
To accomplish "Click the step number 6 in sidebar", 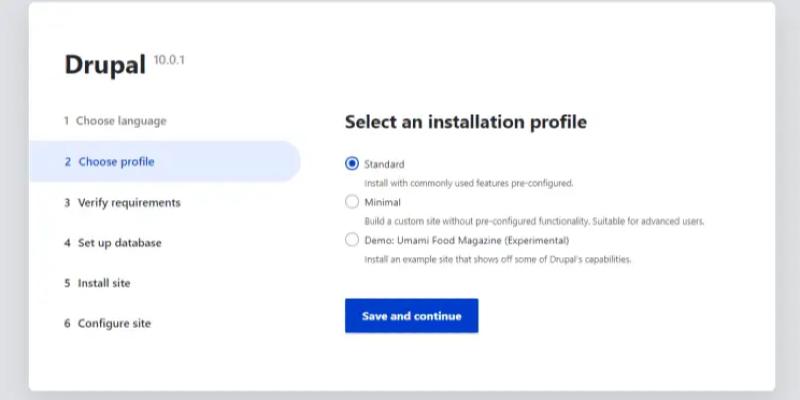I will (67, 323).
